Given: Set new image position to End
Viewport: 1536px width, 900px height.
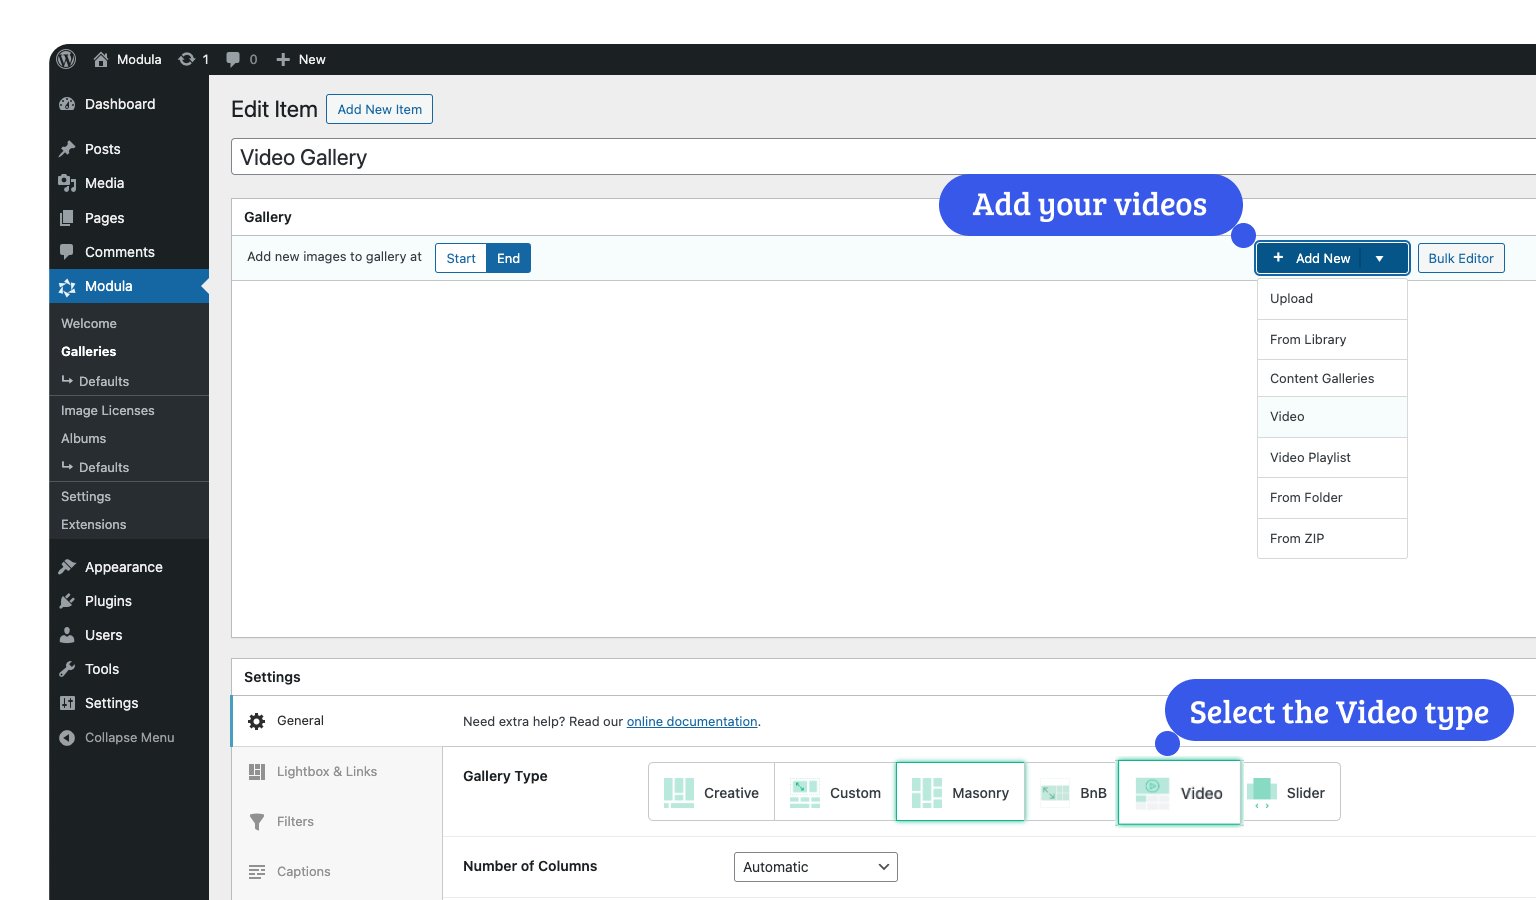Looking at the screenshot, I should point(508,258).
